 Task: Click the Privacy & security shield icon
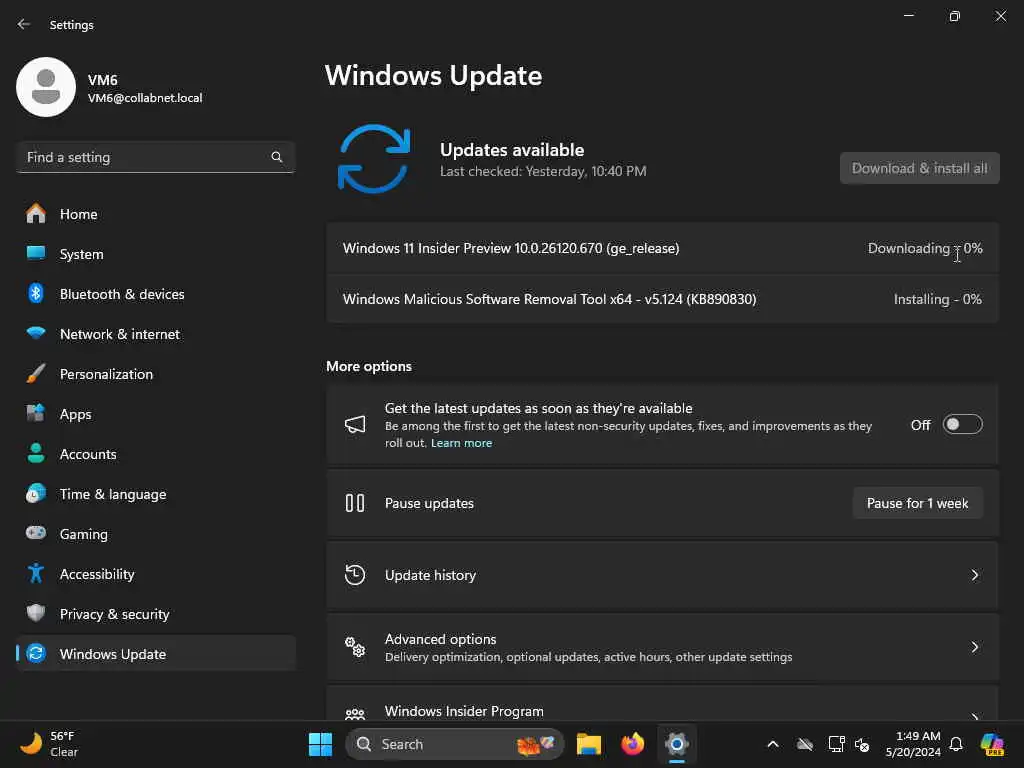point(36,613)
